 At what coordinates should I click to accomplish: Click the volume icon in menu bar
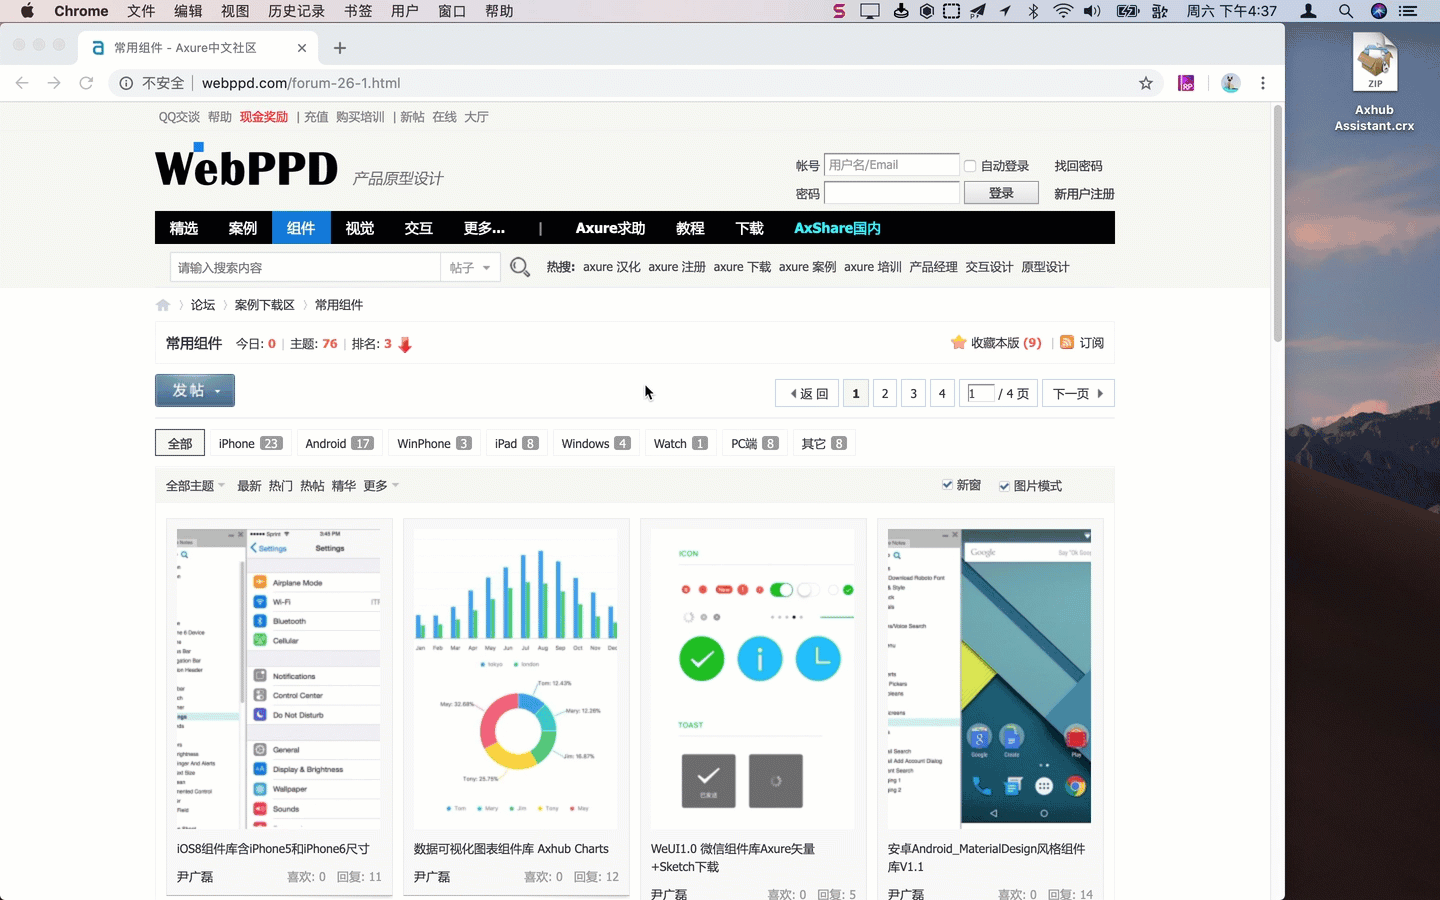(1092, 11)
